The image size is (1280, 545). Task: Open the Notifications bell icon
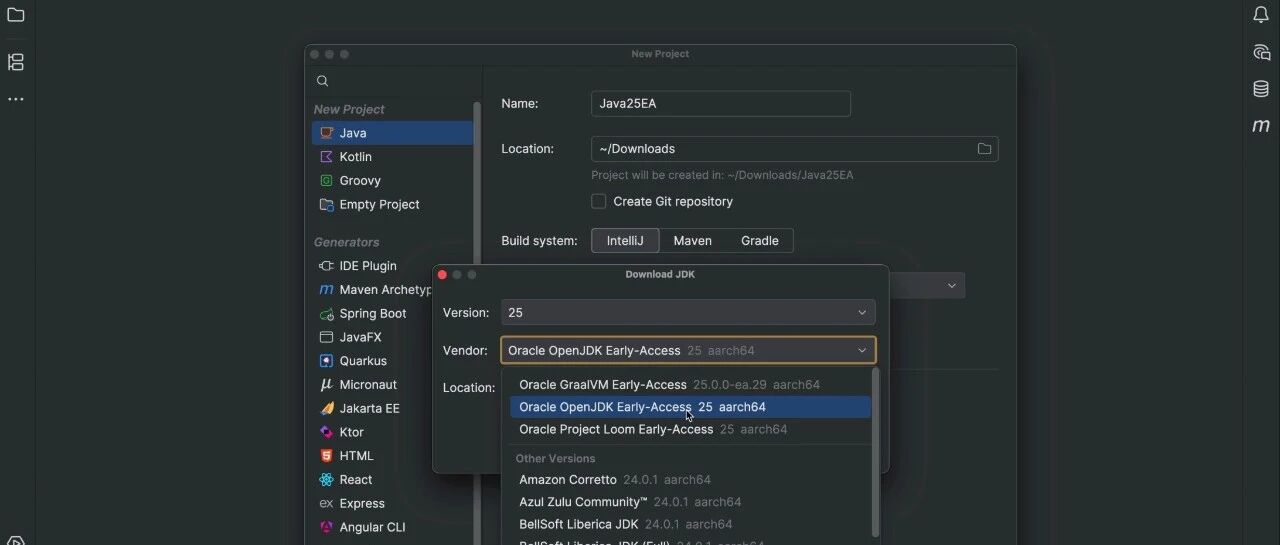(1261, 15)
